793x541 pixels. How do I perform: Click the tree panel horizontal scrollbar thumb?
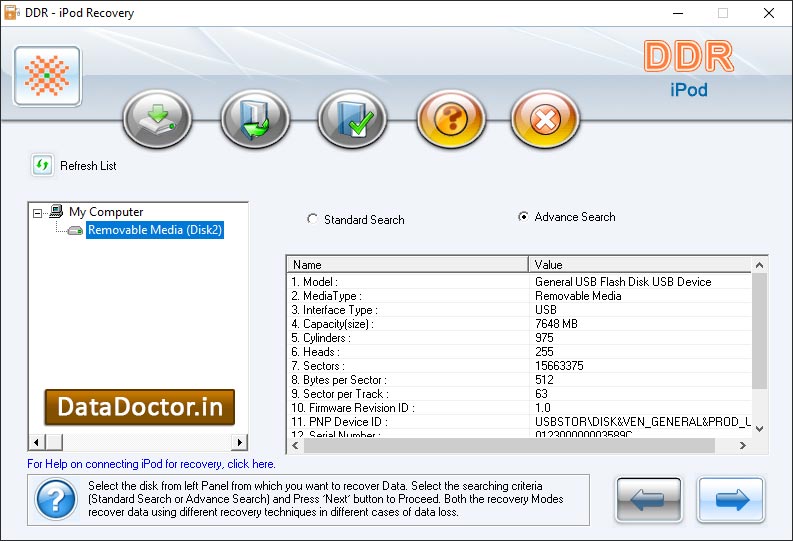[54, 442]
